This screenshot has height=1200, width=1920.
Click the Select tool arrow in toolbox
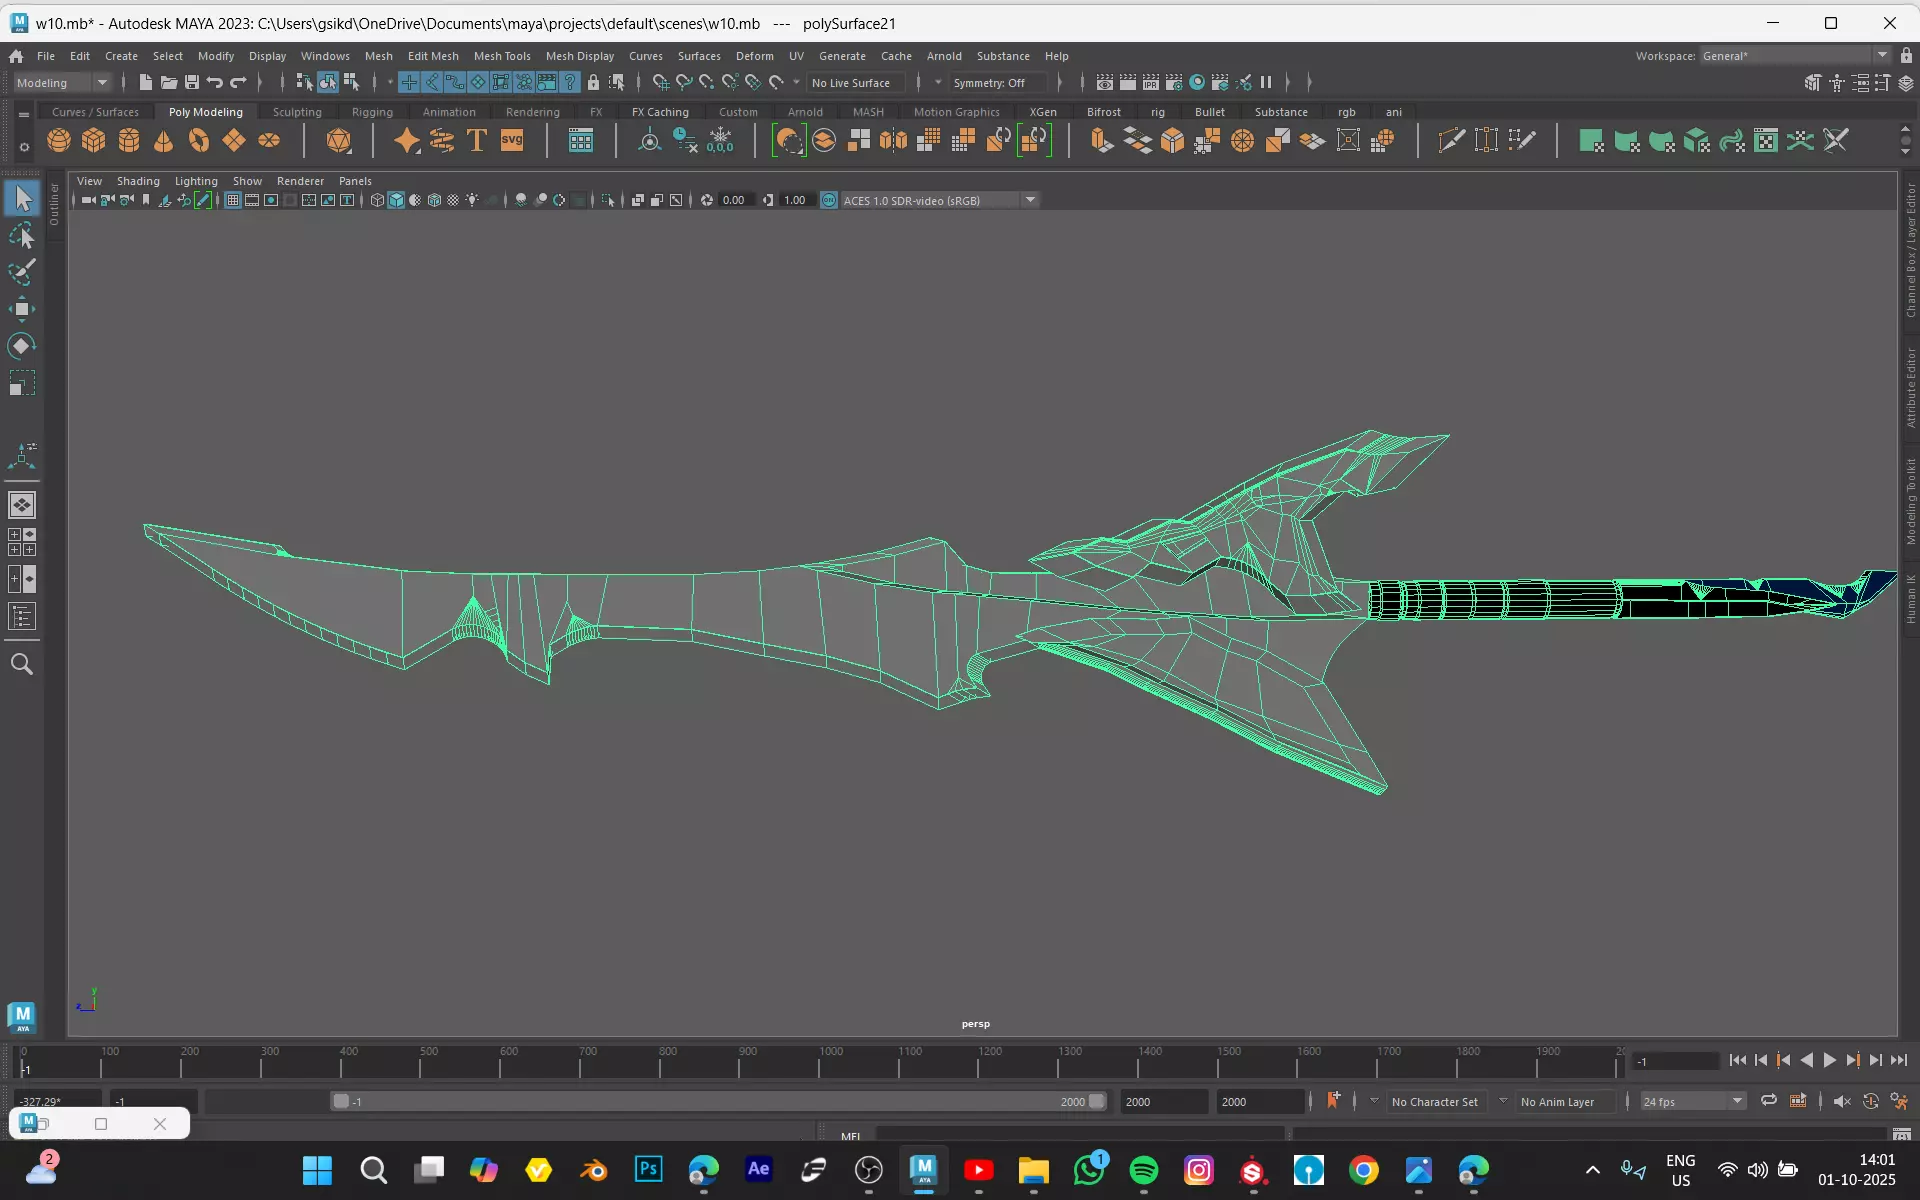point(22,198)
